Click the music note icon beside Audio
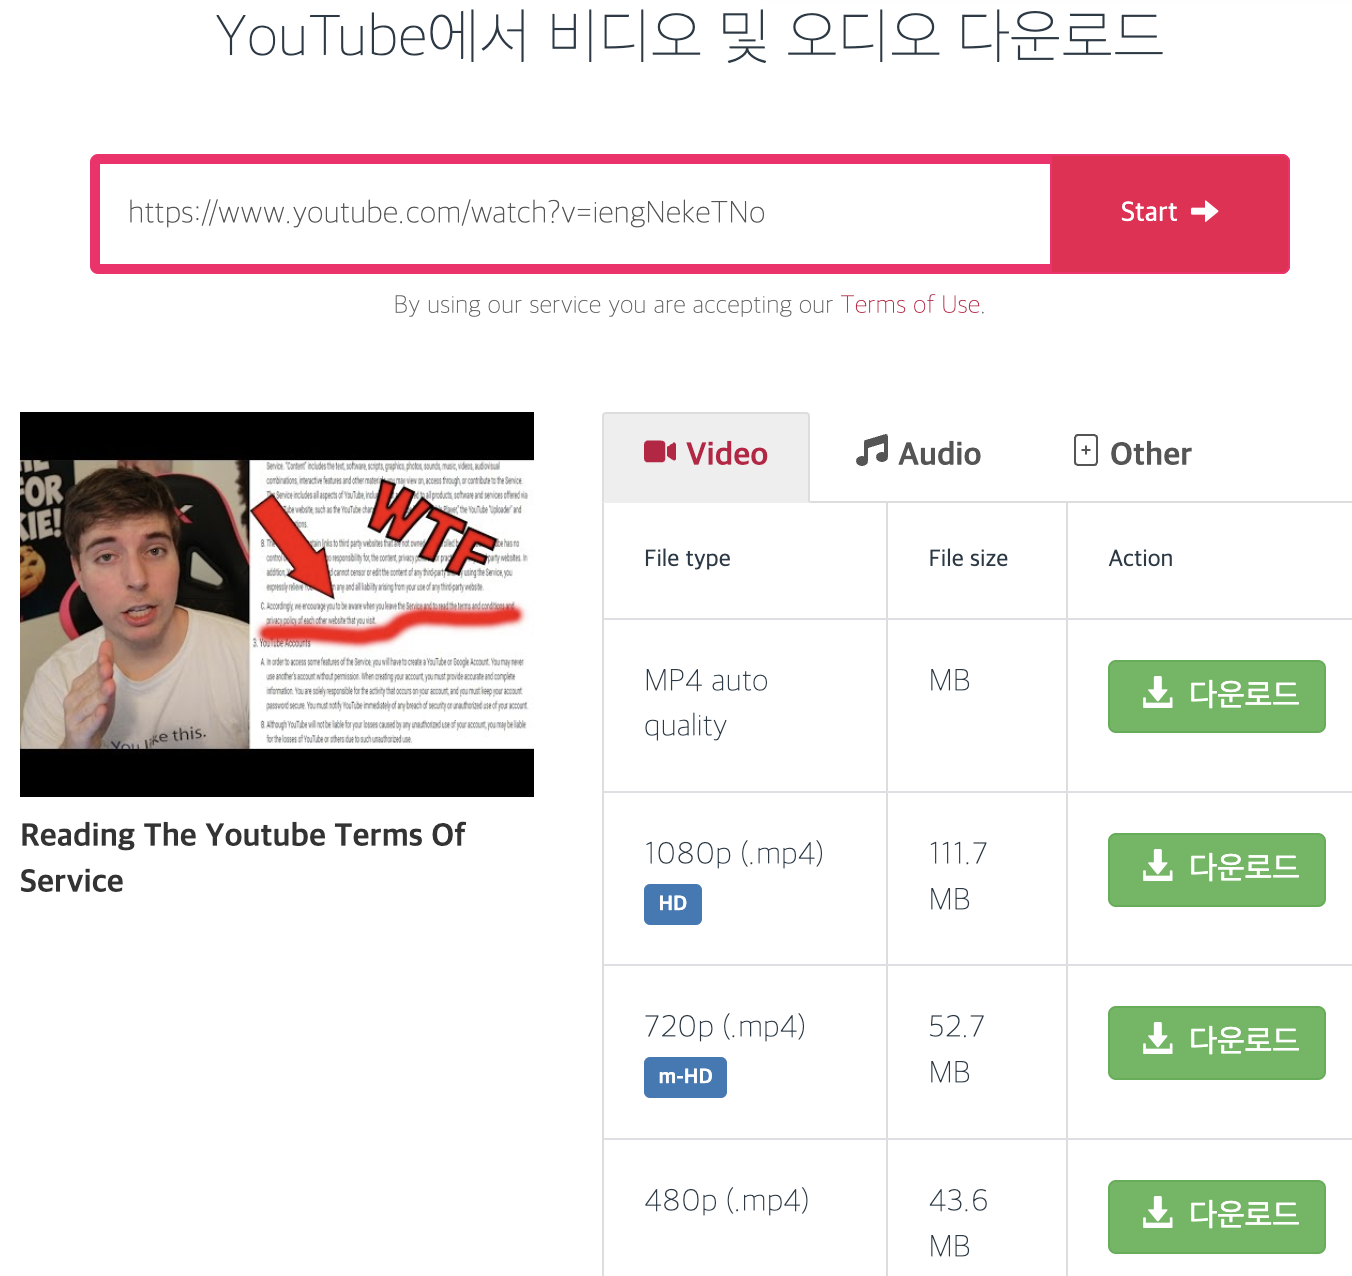This screenshot has height=1276, width=1352. pyautogui.click(x=869, y=452)
